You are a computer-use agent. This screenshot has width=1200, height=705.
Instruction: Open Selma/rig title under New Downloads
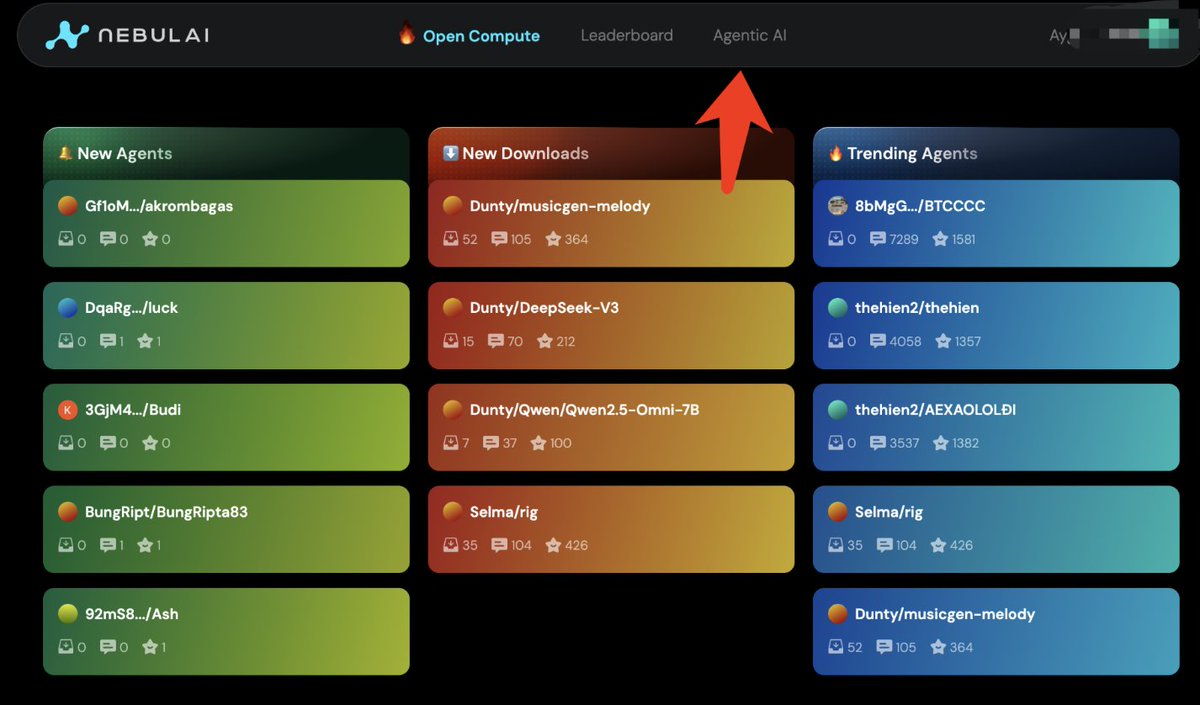[x=504, y=512]
